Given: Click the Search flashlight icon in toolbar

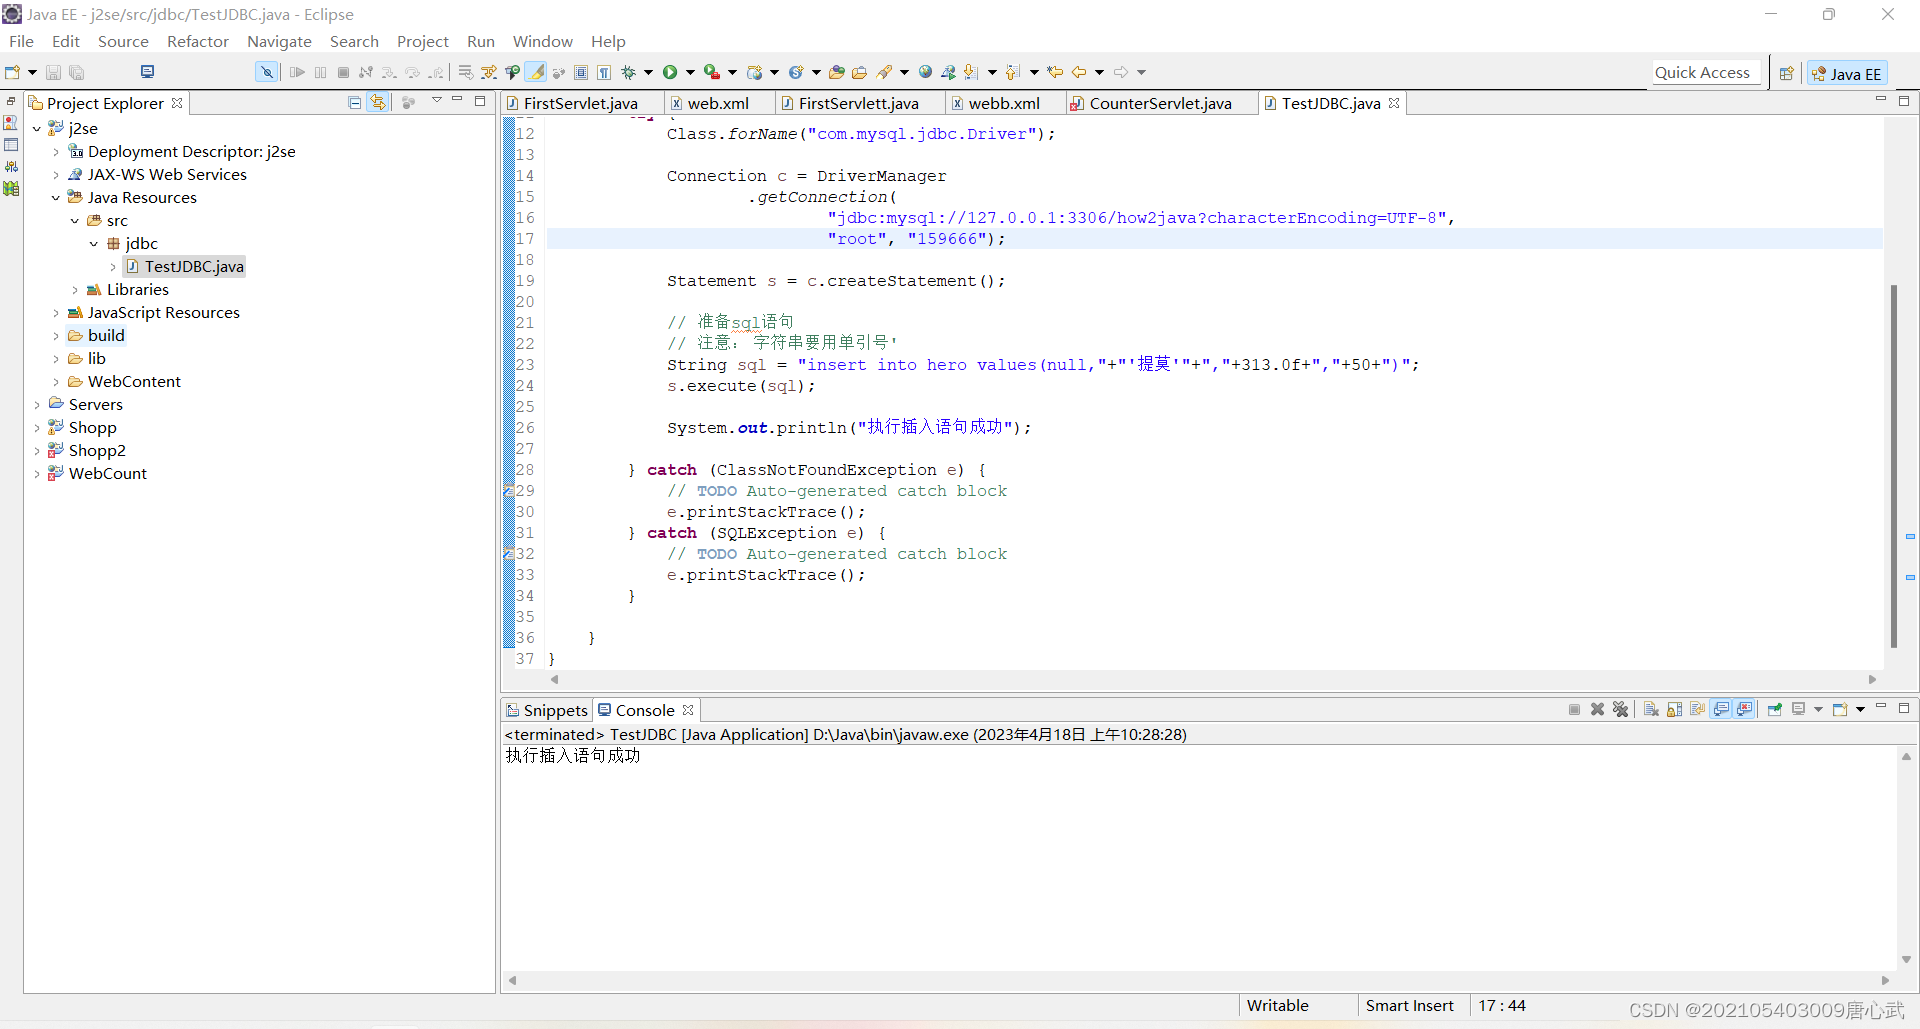Looking at the screenshot, I should [x=884, y=72].
